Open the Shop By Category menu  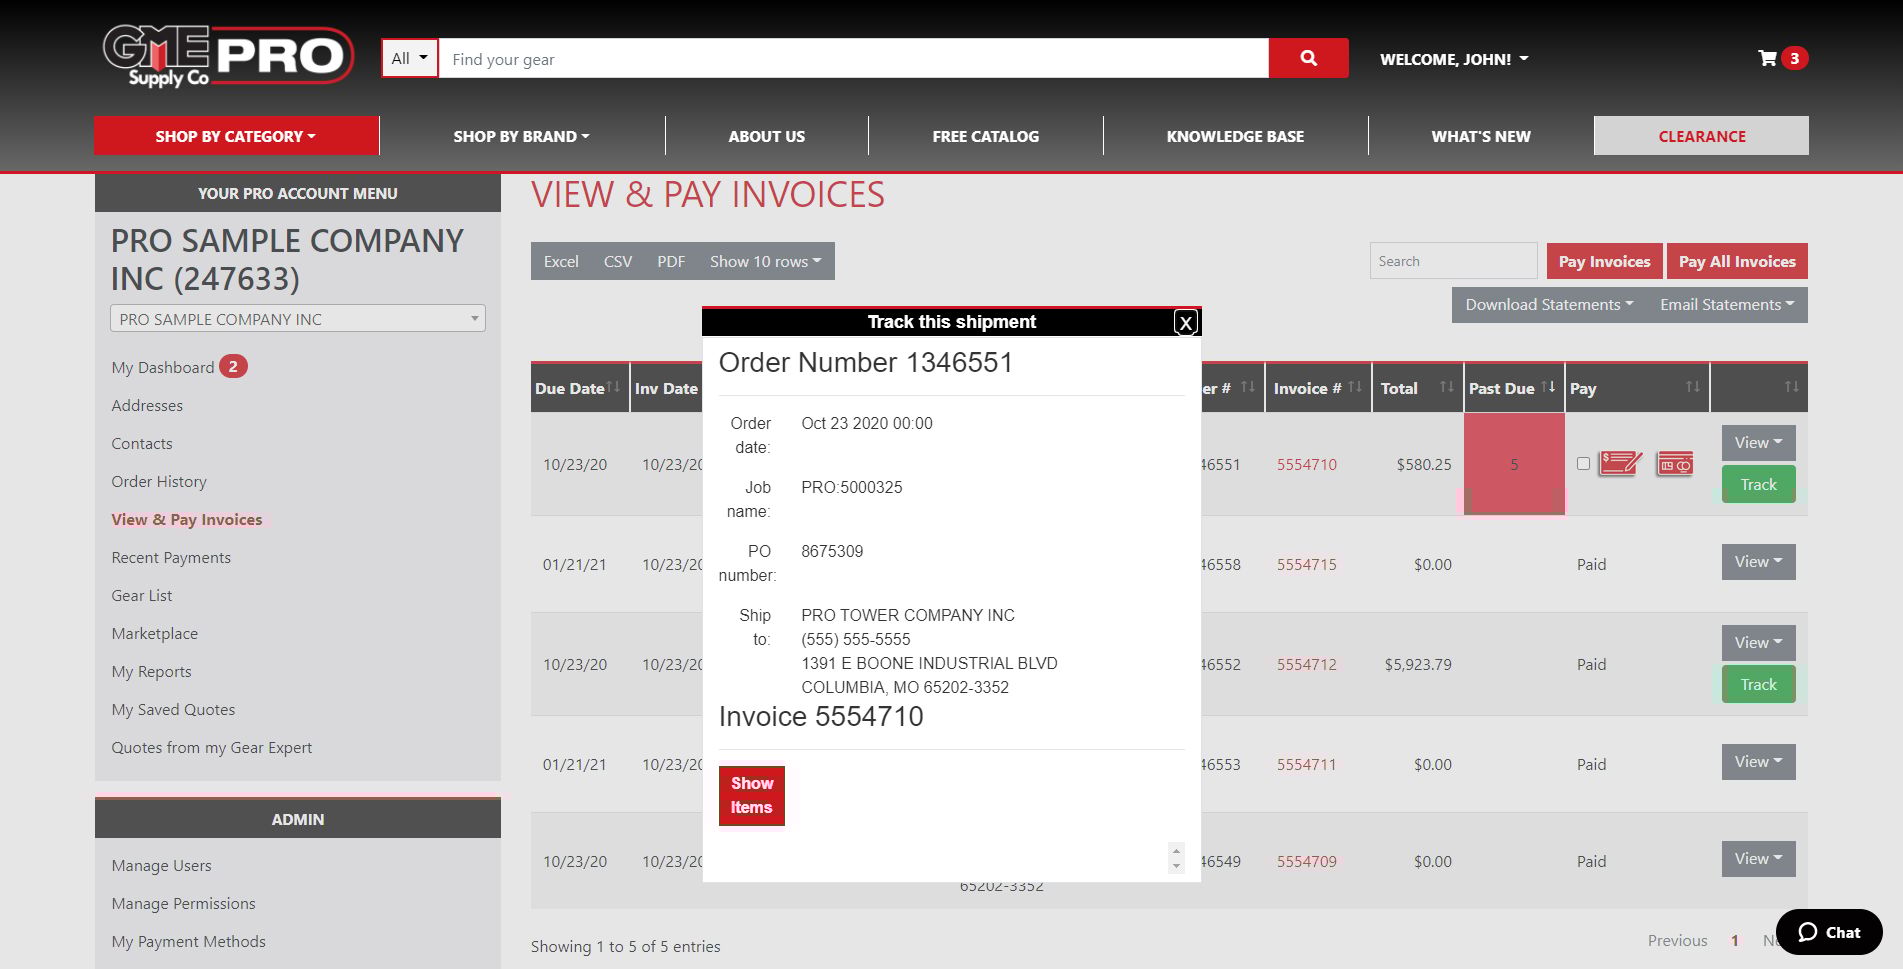[236, 136]
